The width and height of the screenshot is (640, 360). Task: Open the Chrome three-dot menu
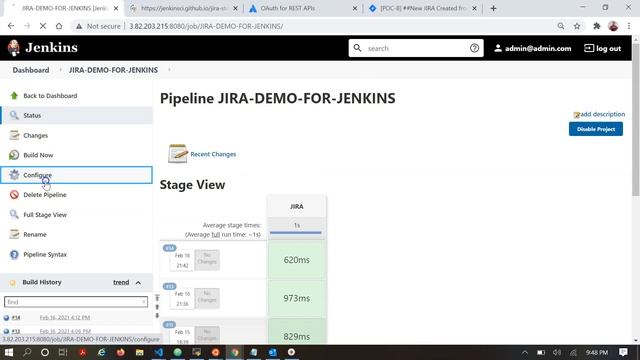(629, 26)
